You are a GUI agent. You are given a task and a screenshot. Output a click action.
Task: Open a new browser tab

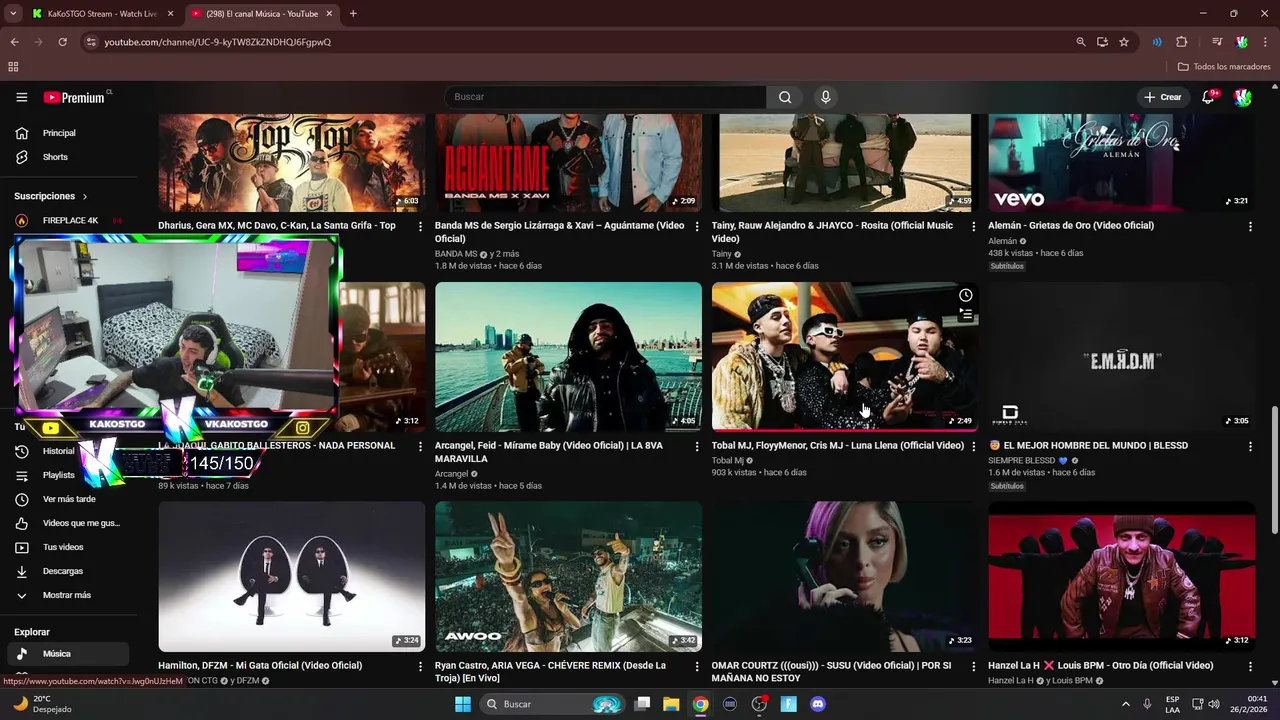(x=353, y=13)
